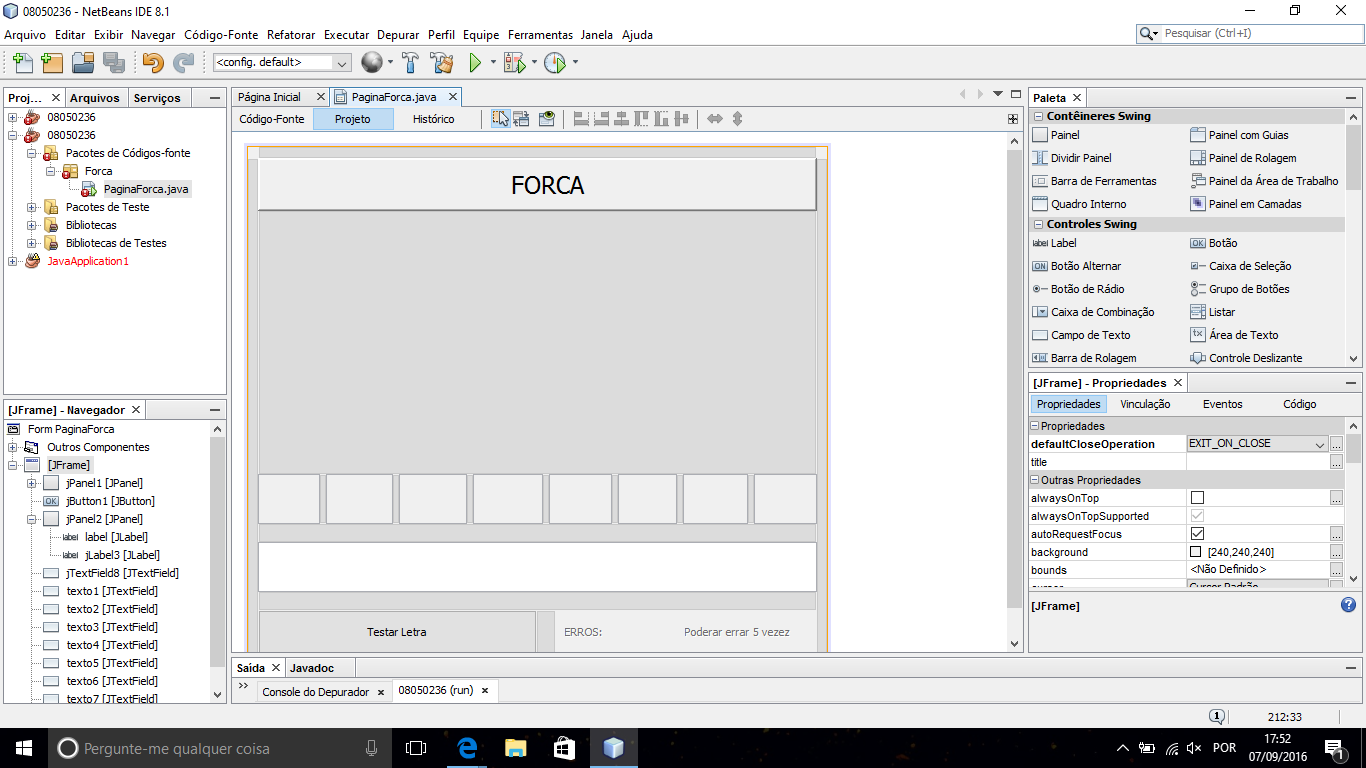The height and width of the screenshot is (768, 1366).
Task: Toggle the alwaysOnTop checkbox
Action: pos(1197,498)
